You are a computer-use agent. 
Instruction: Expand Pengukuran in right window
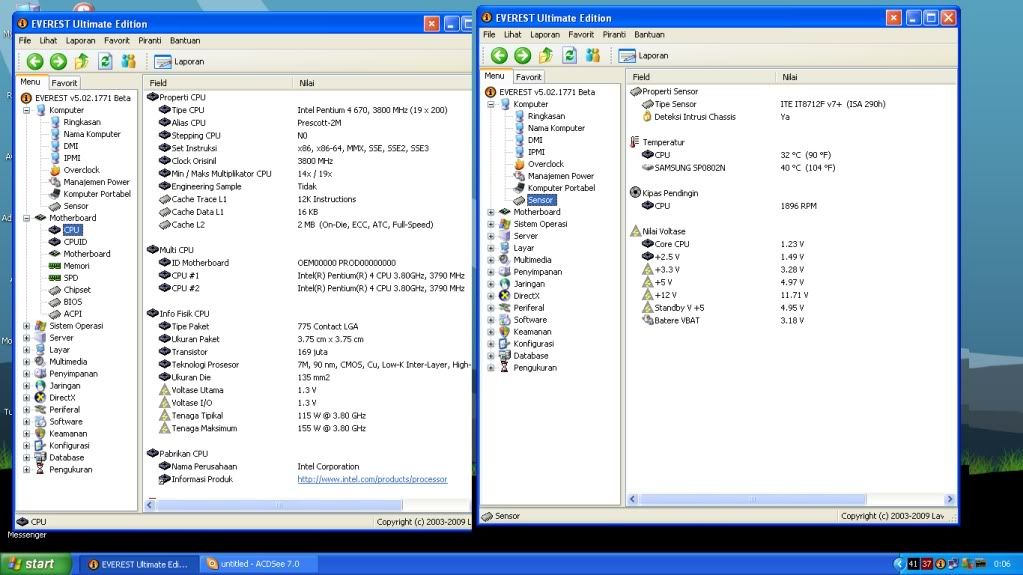coord(491,367)
